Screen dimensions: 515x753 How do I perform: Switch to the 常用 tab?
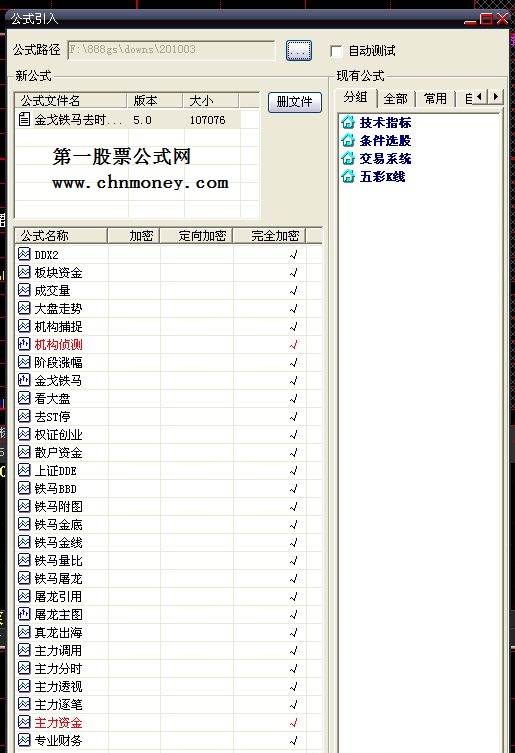click(x=435, y=99)
